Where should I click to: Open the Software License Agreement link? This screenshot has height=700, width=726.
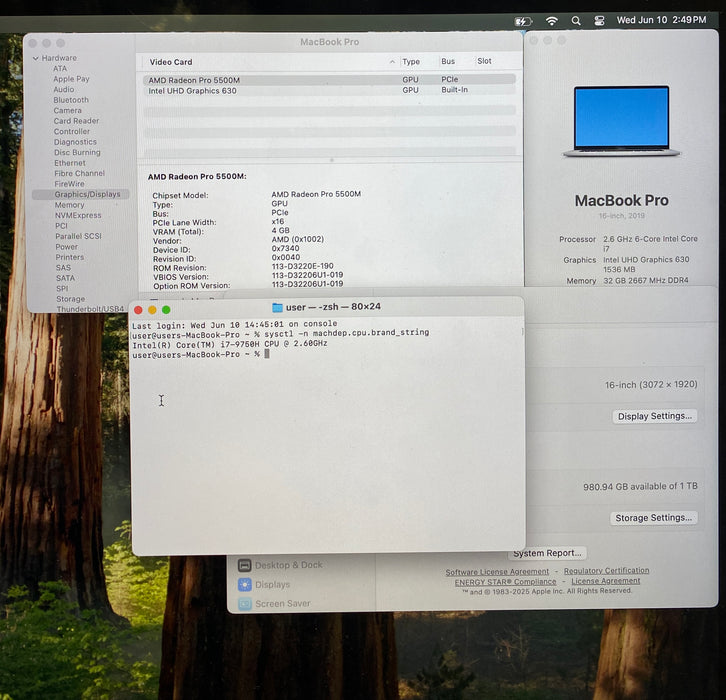(x=497, y=572)
